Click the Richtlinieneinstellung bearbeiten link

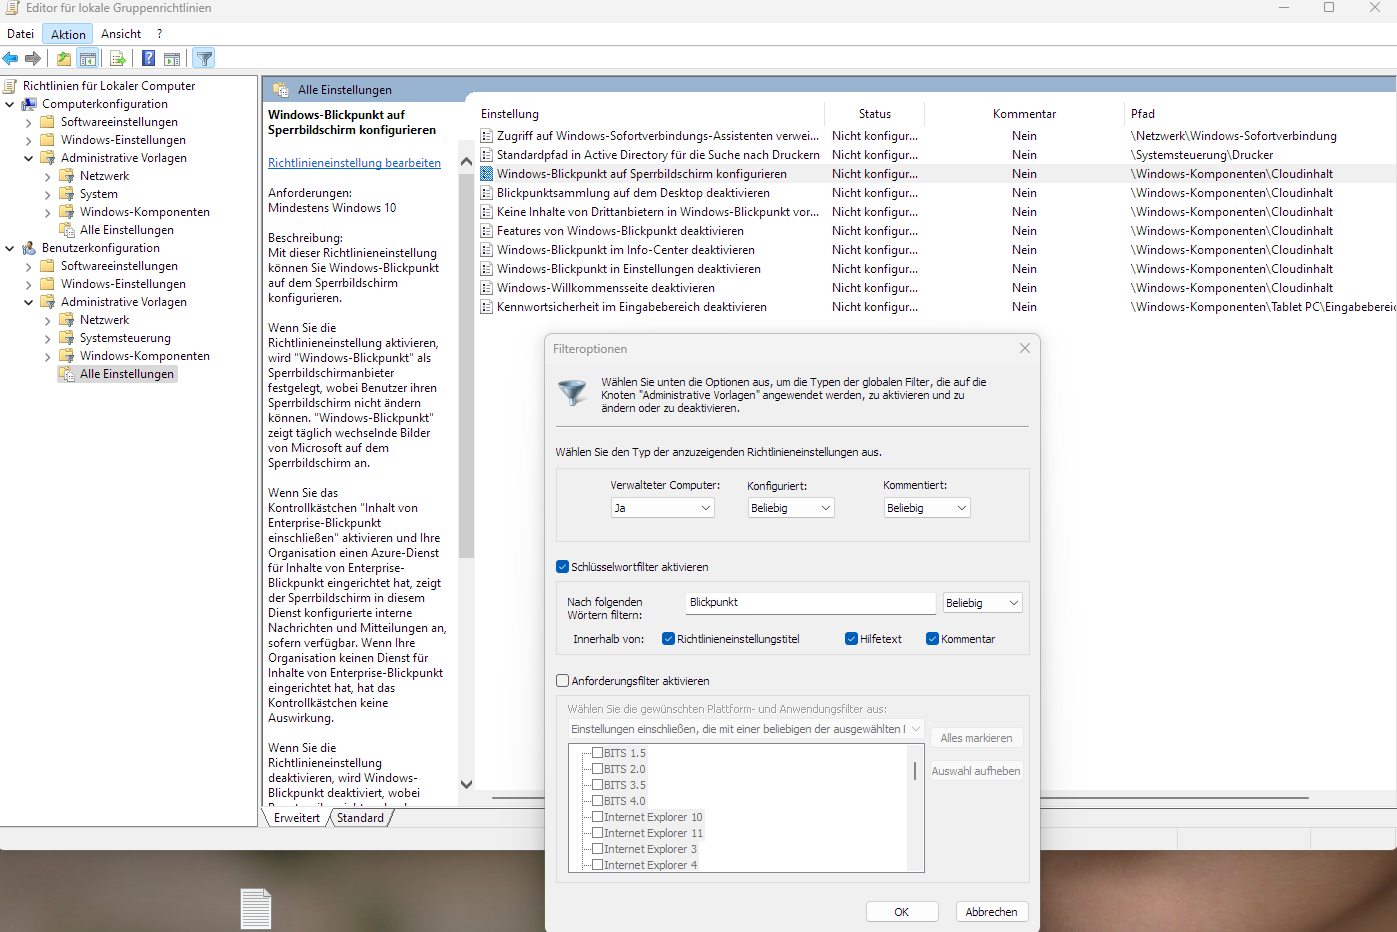point(354,162)
